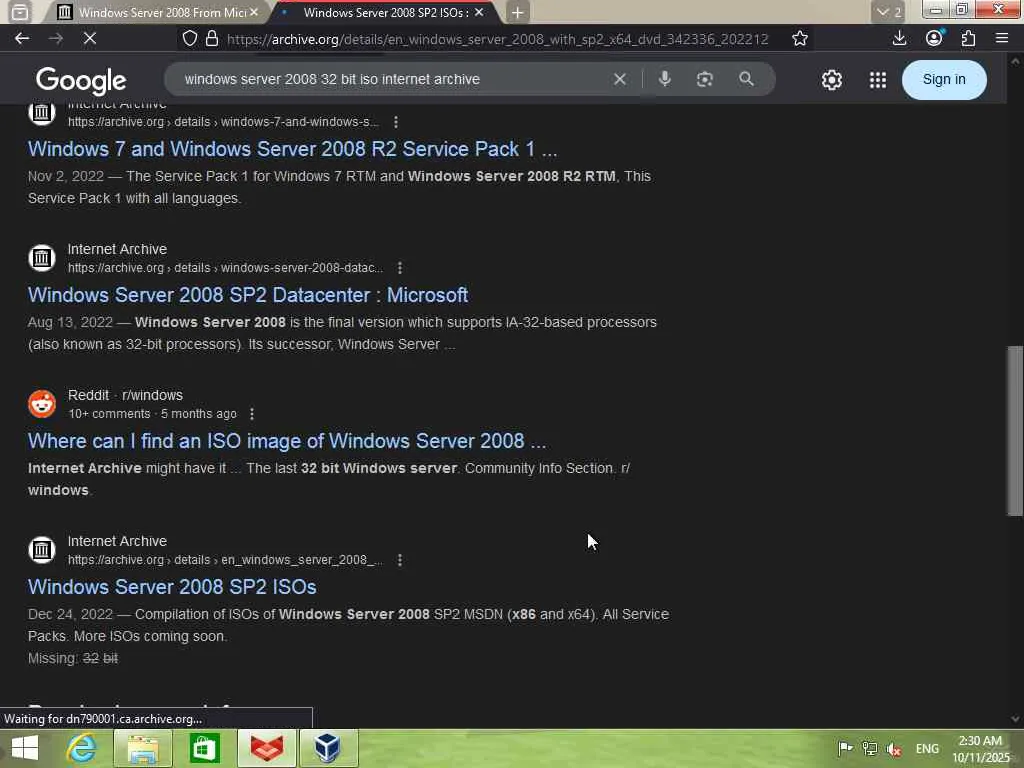Open the Firefox account icon
The width and height of the screenshot is (1024, 768).
(x=934, y=39)
